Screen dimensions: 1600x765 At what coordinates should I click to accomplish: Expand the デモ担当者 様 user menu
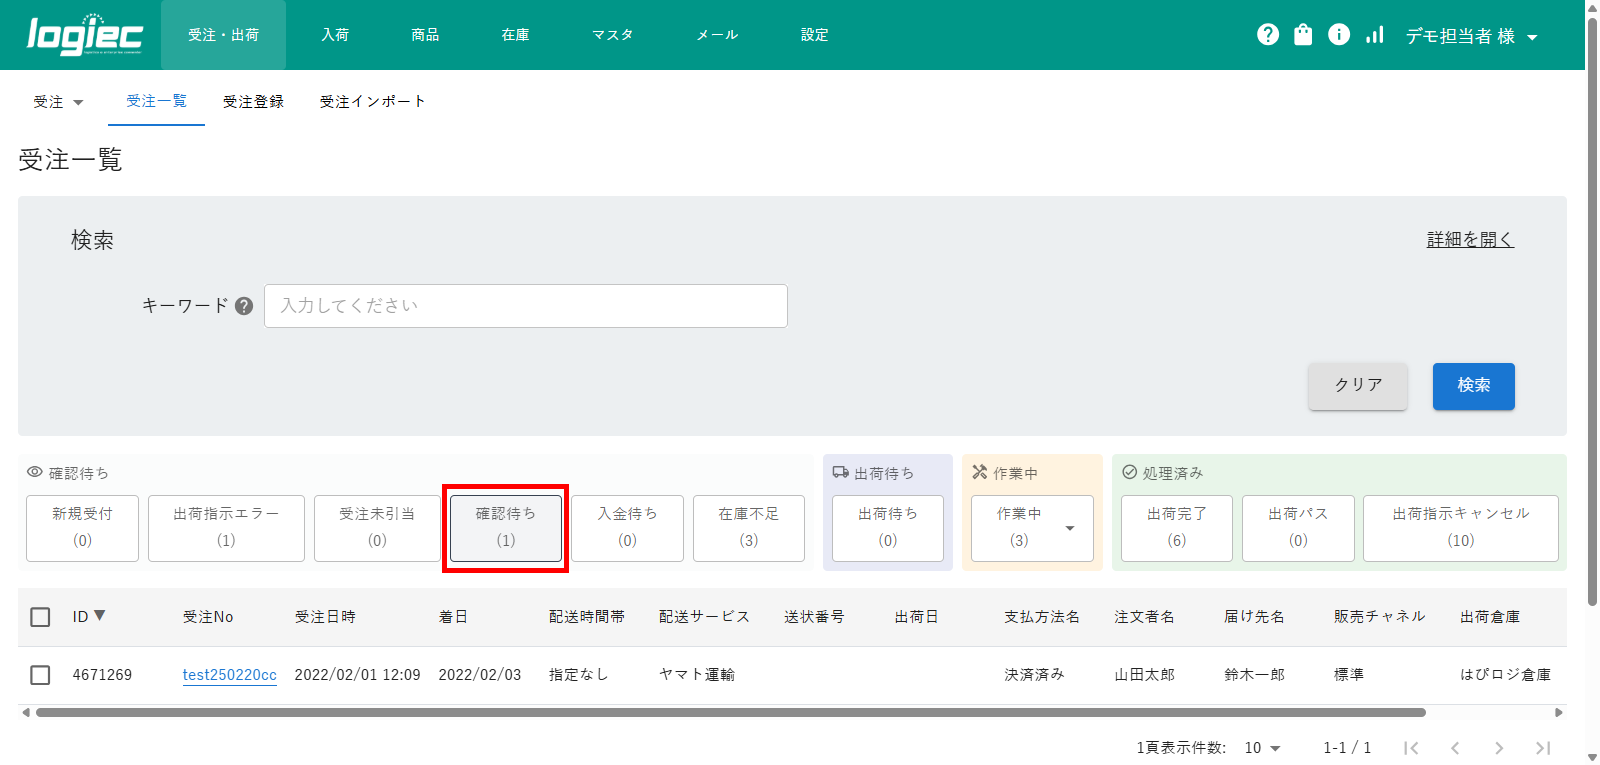(1471, 36)
